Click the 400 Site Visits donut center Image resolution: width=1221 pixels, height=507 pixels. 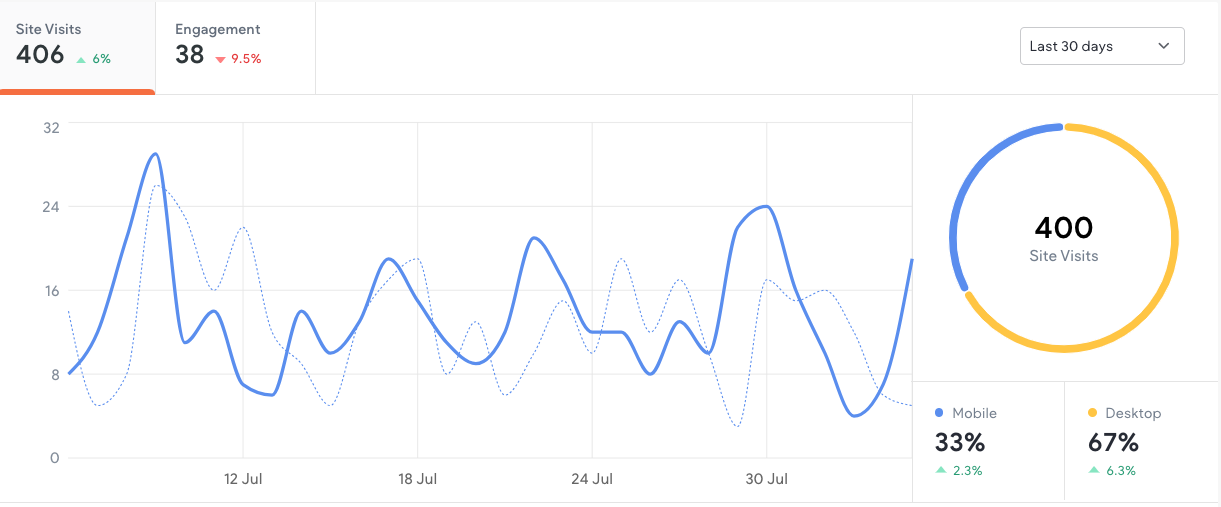pyautogui.click(x=1064, y=238)
